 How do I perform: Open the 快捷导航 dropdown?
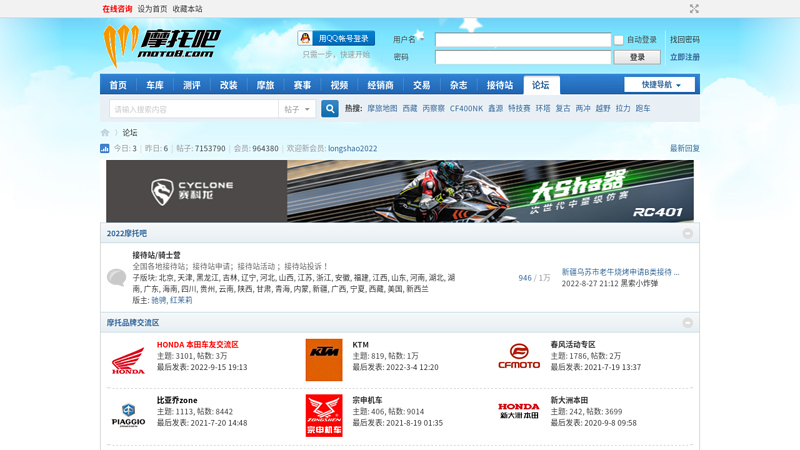tap(660, 85)
